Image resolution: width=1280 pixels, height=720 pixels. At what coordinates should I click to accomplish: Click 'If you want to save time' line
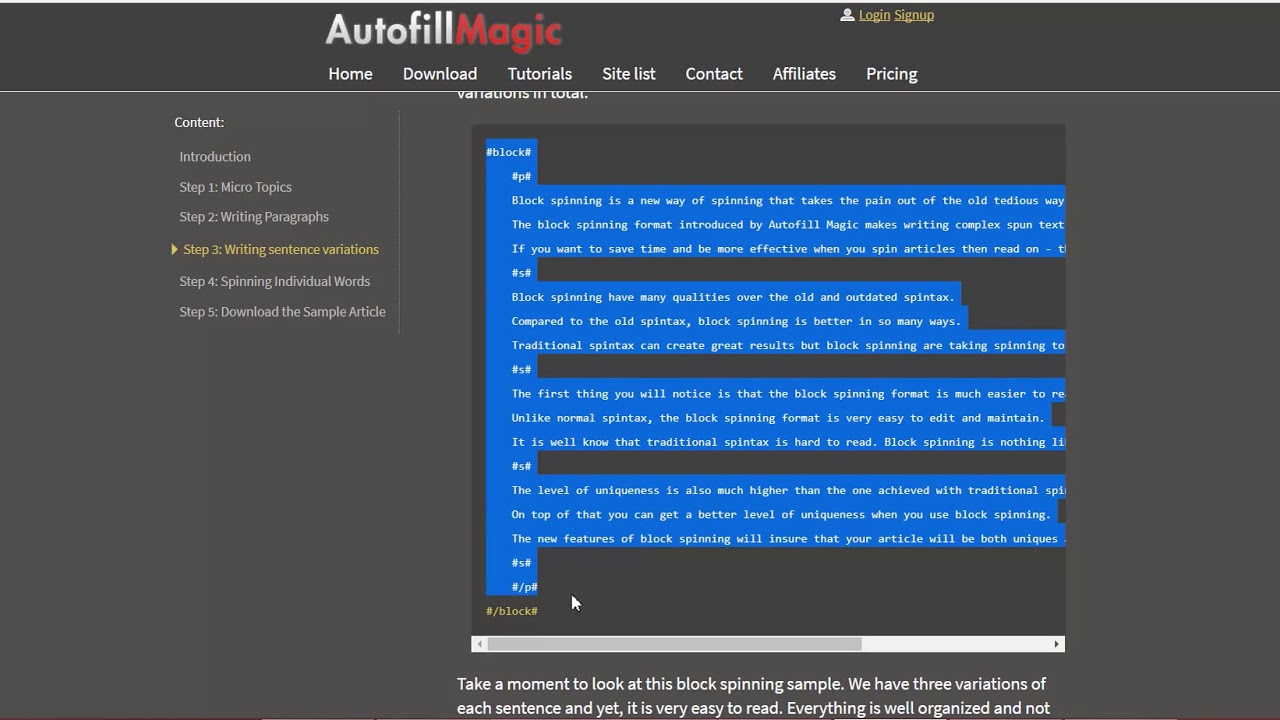[x=788, y=249]
